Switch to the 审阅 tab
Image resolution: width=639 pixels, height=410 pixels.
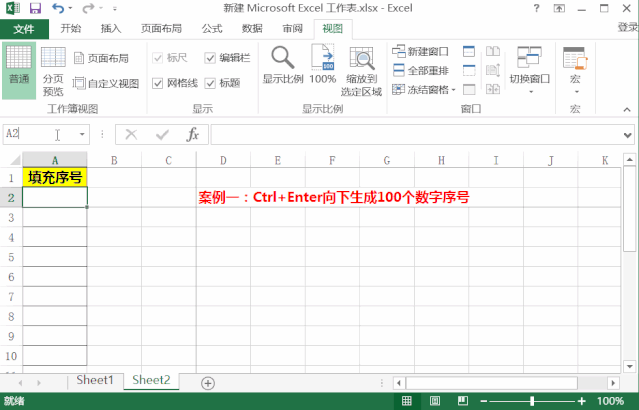pos(293,29)
